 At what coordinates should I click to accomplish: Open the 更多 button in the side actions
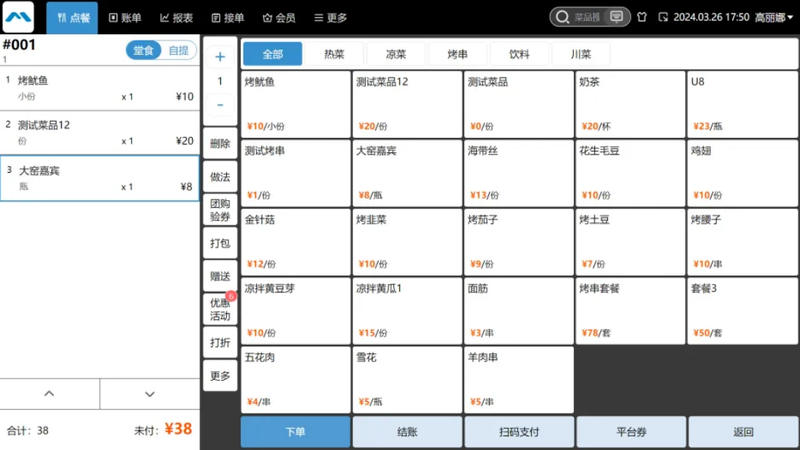tap(220, 376)
